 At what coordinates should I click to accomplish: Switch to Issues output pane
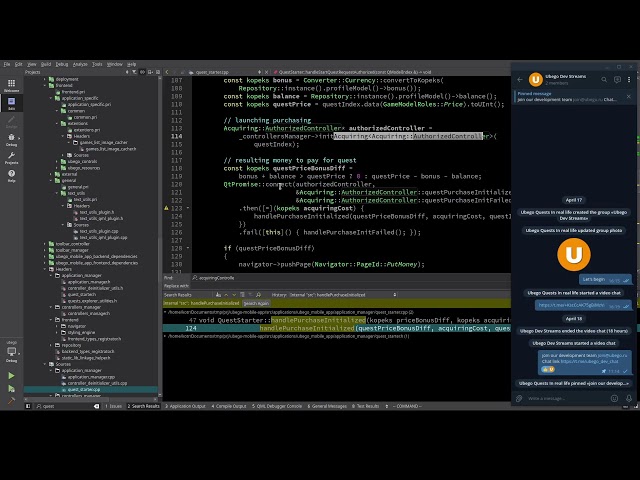tap(113, 406)
